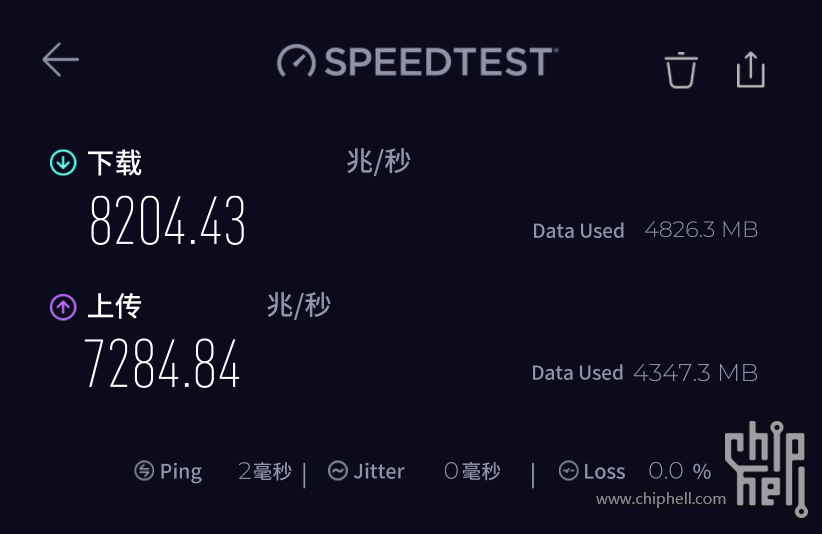Viewport: 822px width, 534px height.
Task: Select the upload speed 7284.84 value
Action: (x=162, y=364)
